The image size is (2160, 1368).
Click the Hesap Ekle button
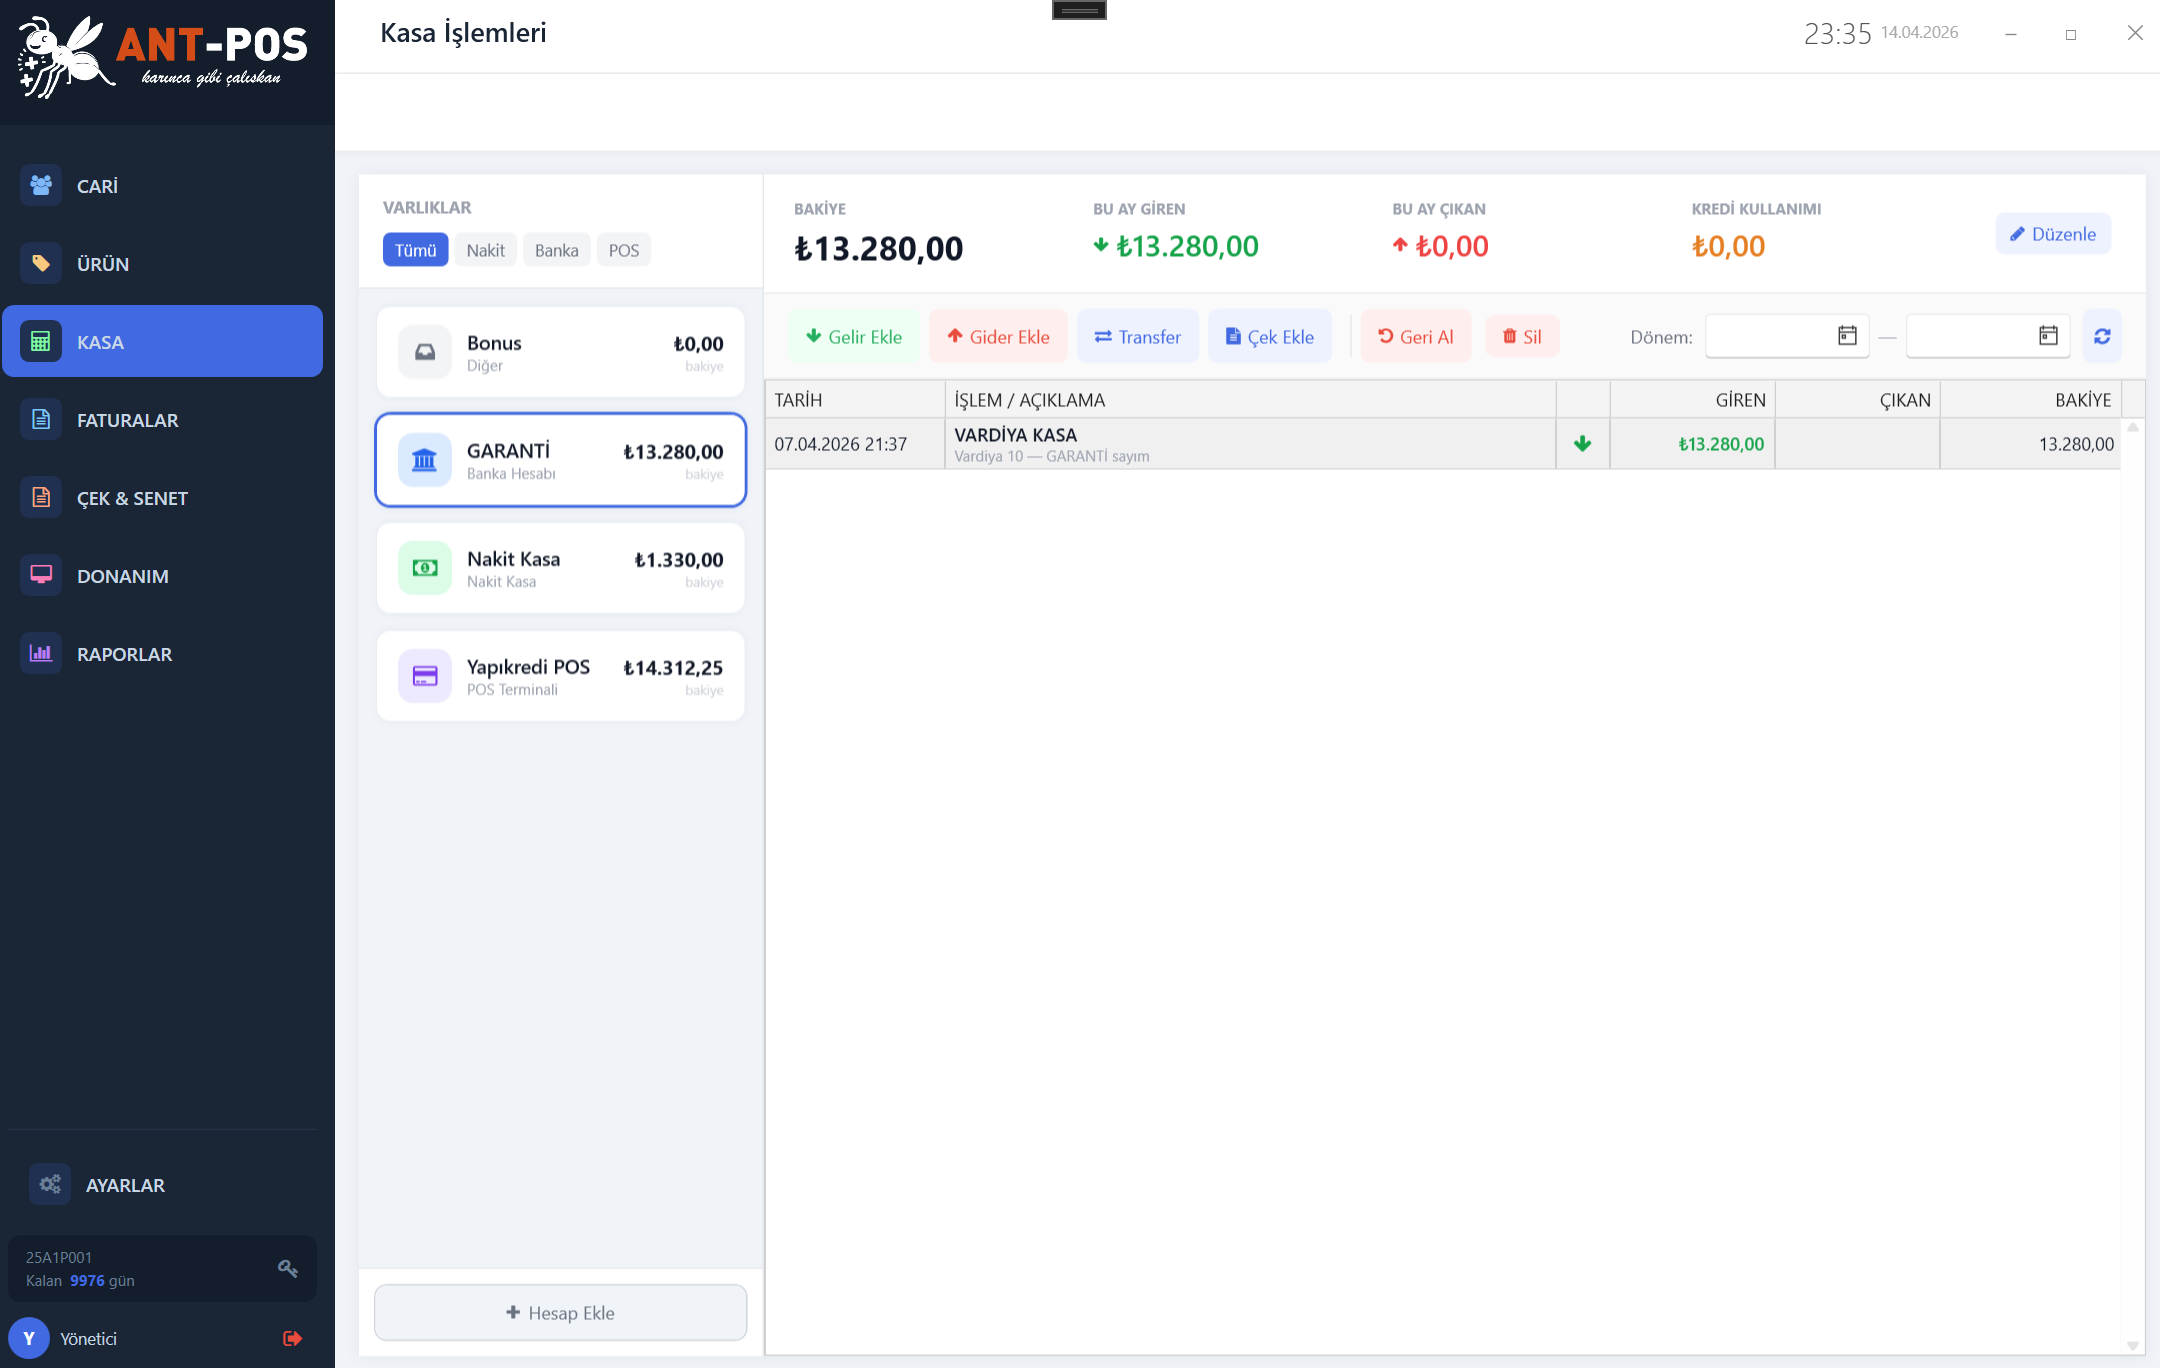560,1312
